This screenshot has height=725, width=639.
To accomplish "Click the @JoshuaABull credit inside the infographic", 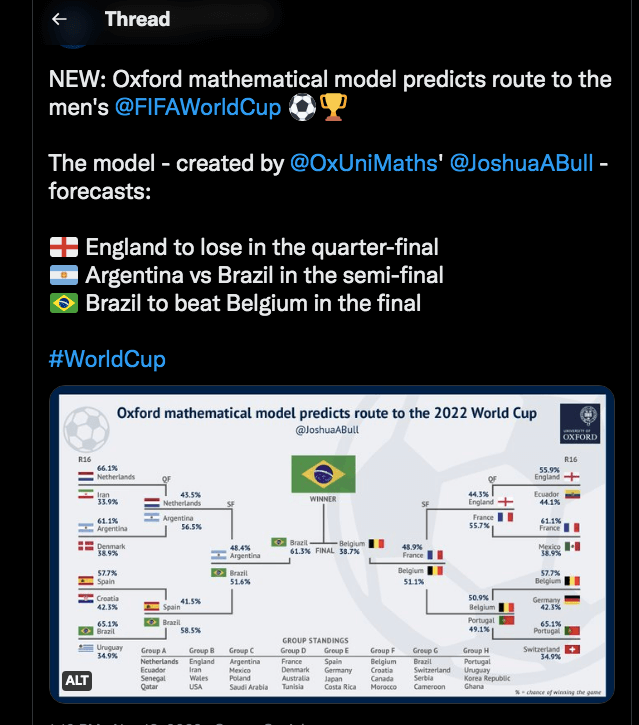I will tap(327, 430).
